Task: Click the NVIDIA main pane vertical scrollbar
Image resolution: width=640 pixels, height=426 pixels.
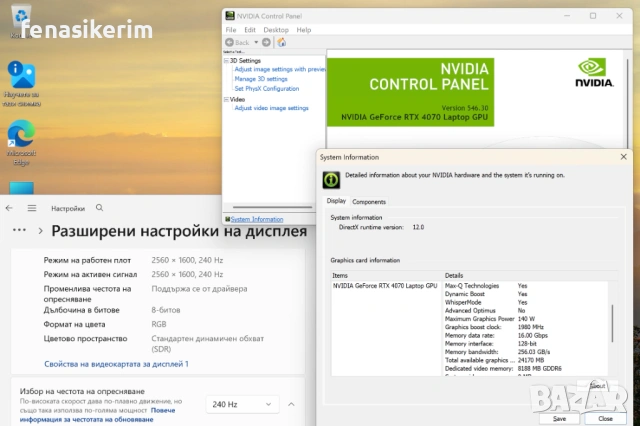Action: [628, 102]
